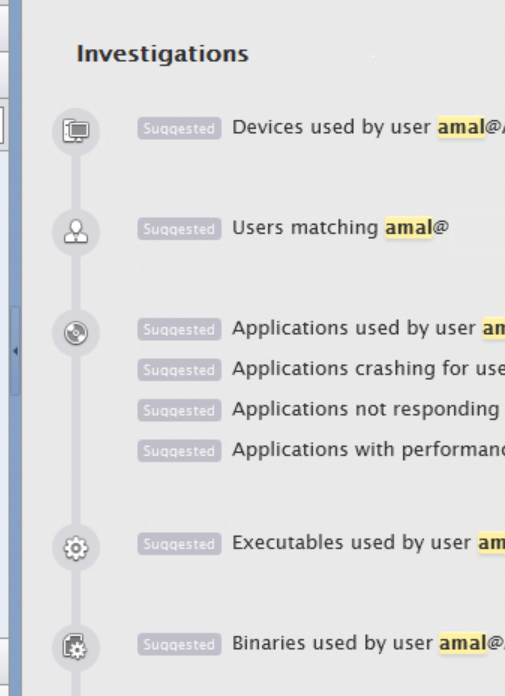Click Suggested badge beside Binaries used
The height and width of the screenshot is (696, 505).
(x=179, y=644)
